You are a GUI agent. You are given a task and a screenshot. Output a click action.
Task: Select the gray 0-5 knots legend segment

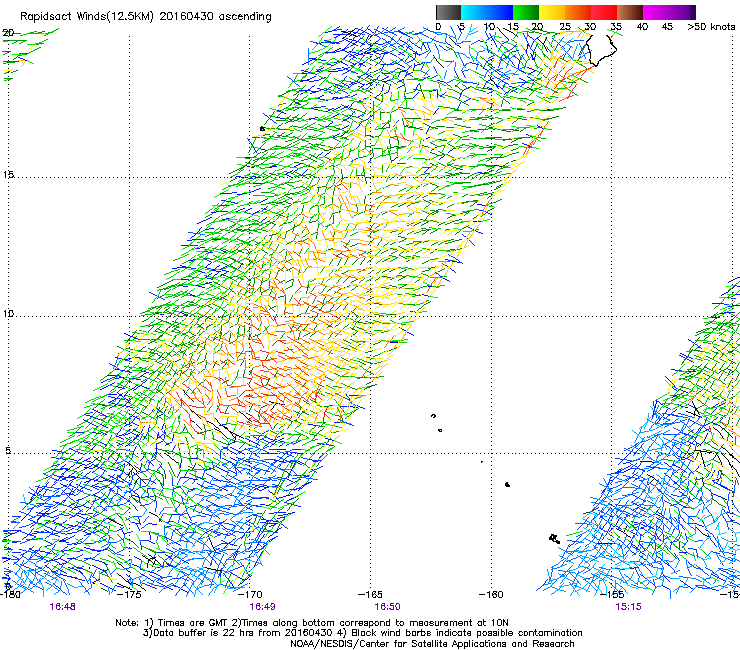[448, 12]
